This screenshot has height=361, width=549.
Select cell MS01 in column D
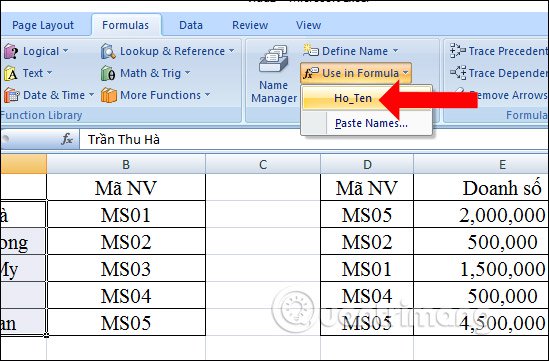pos(367,269)
